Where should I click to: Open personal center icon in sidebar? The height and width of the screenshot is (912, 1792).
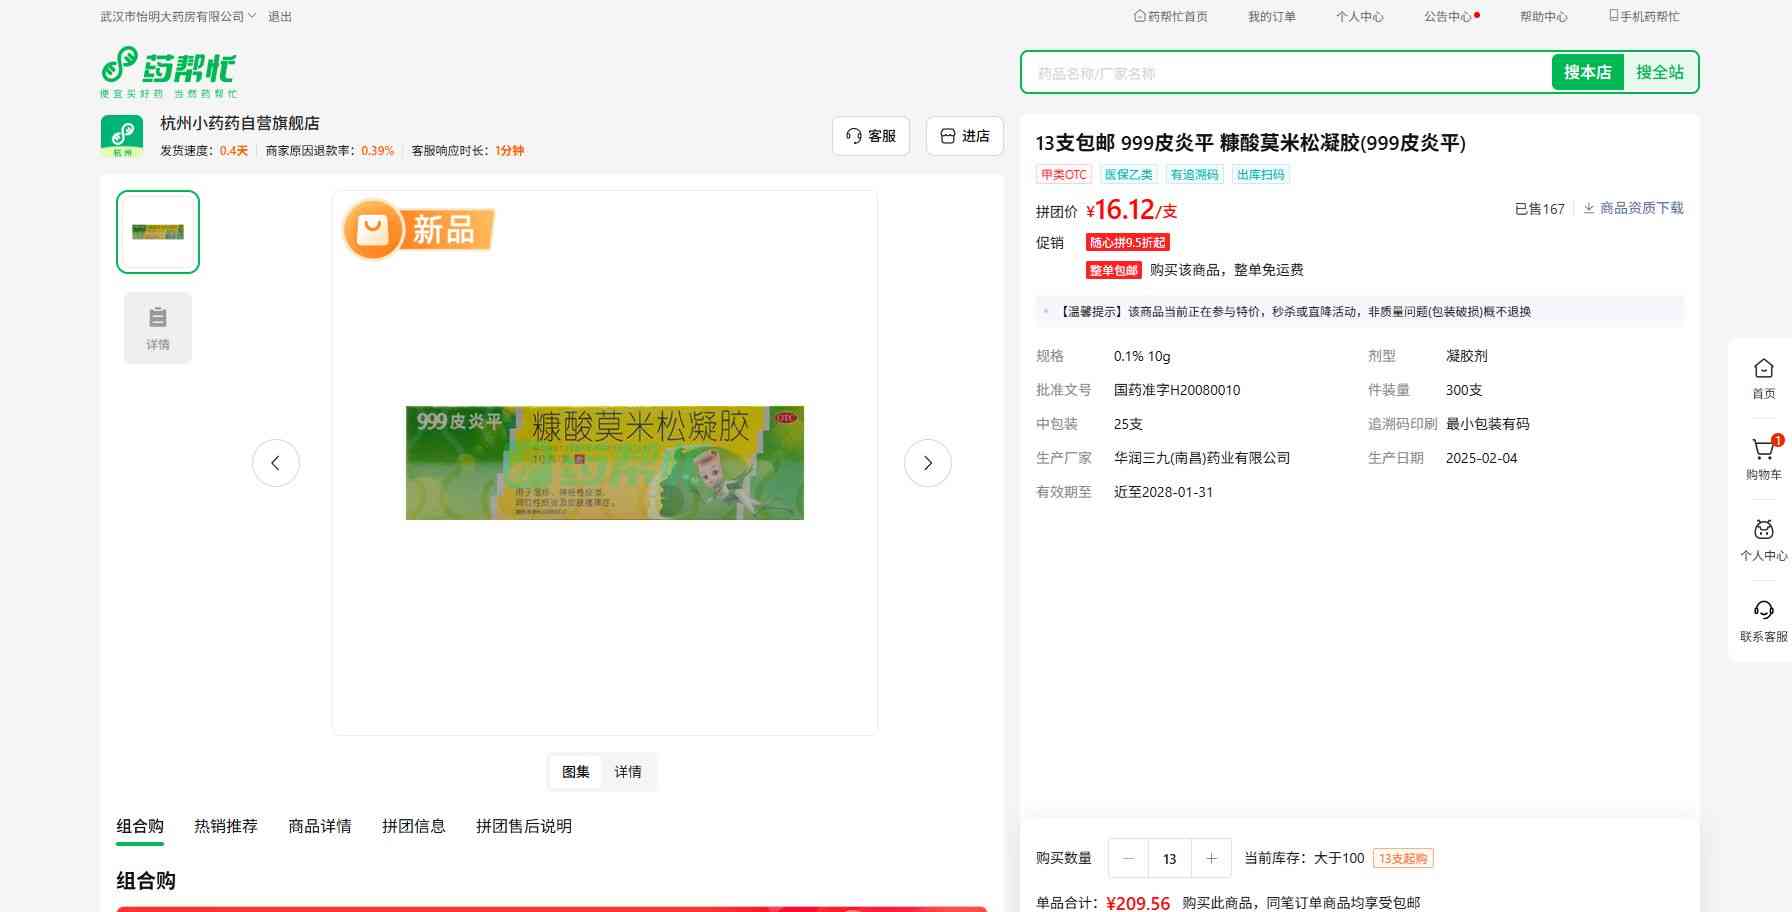1763,531
